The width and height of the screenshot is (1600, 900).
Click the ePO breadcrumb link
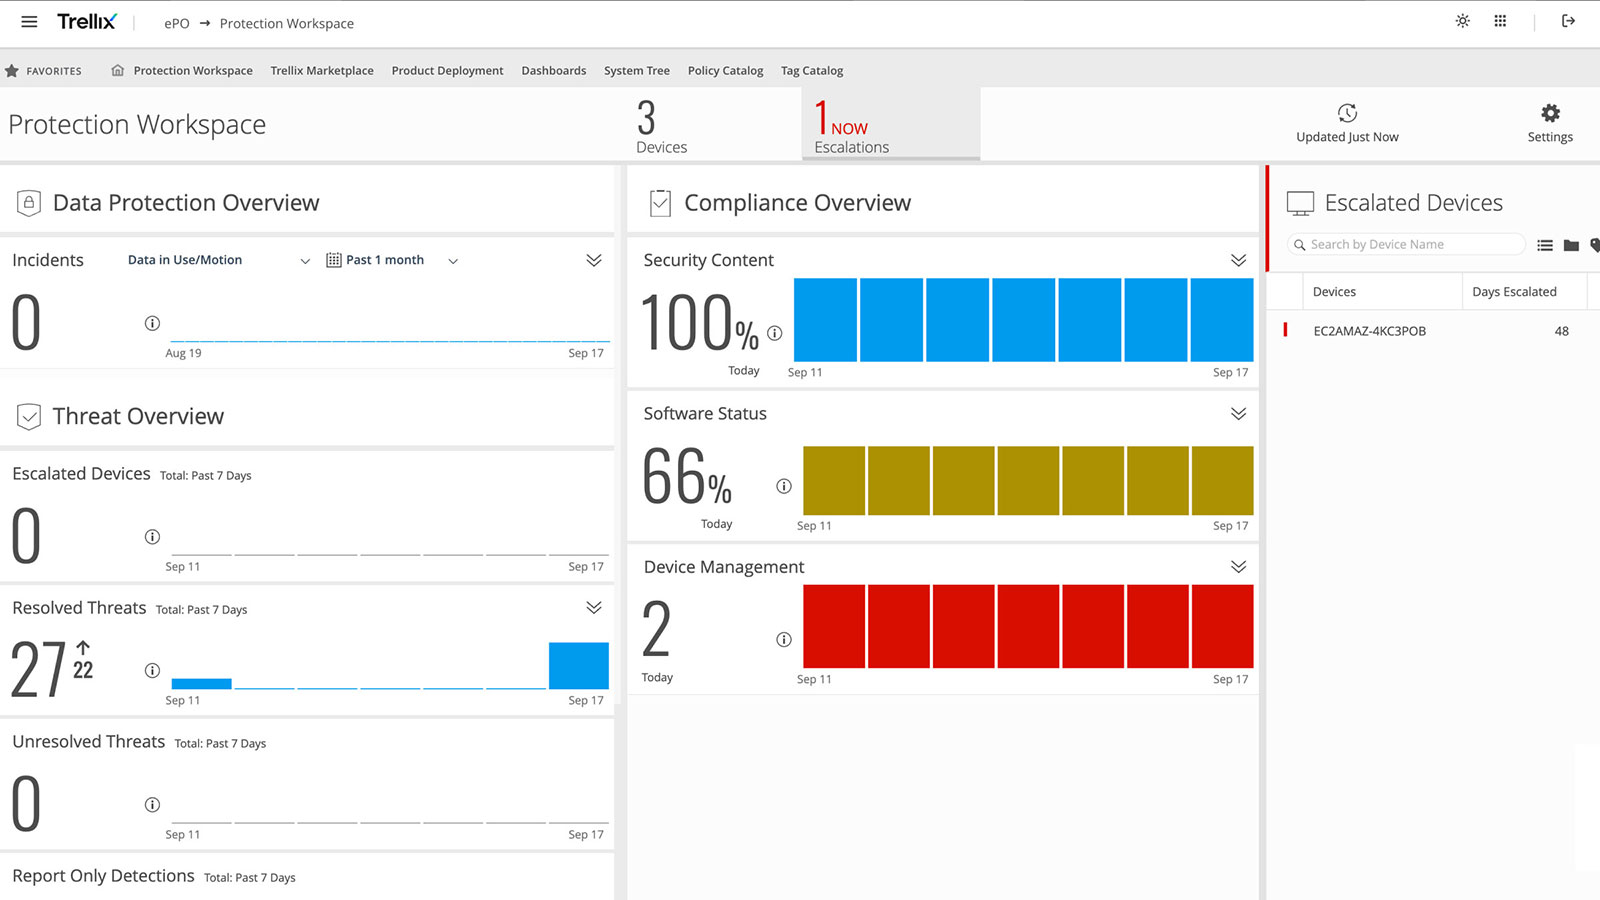(x=177, y=23)
